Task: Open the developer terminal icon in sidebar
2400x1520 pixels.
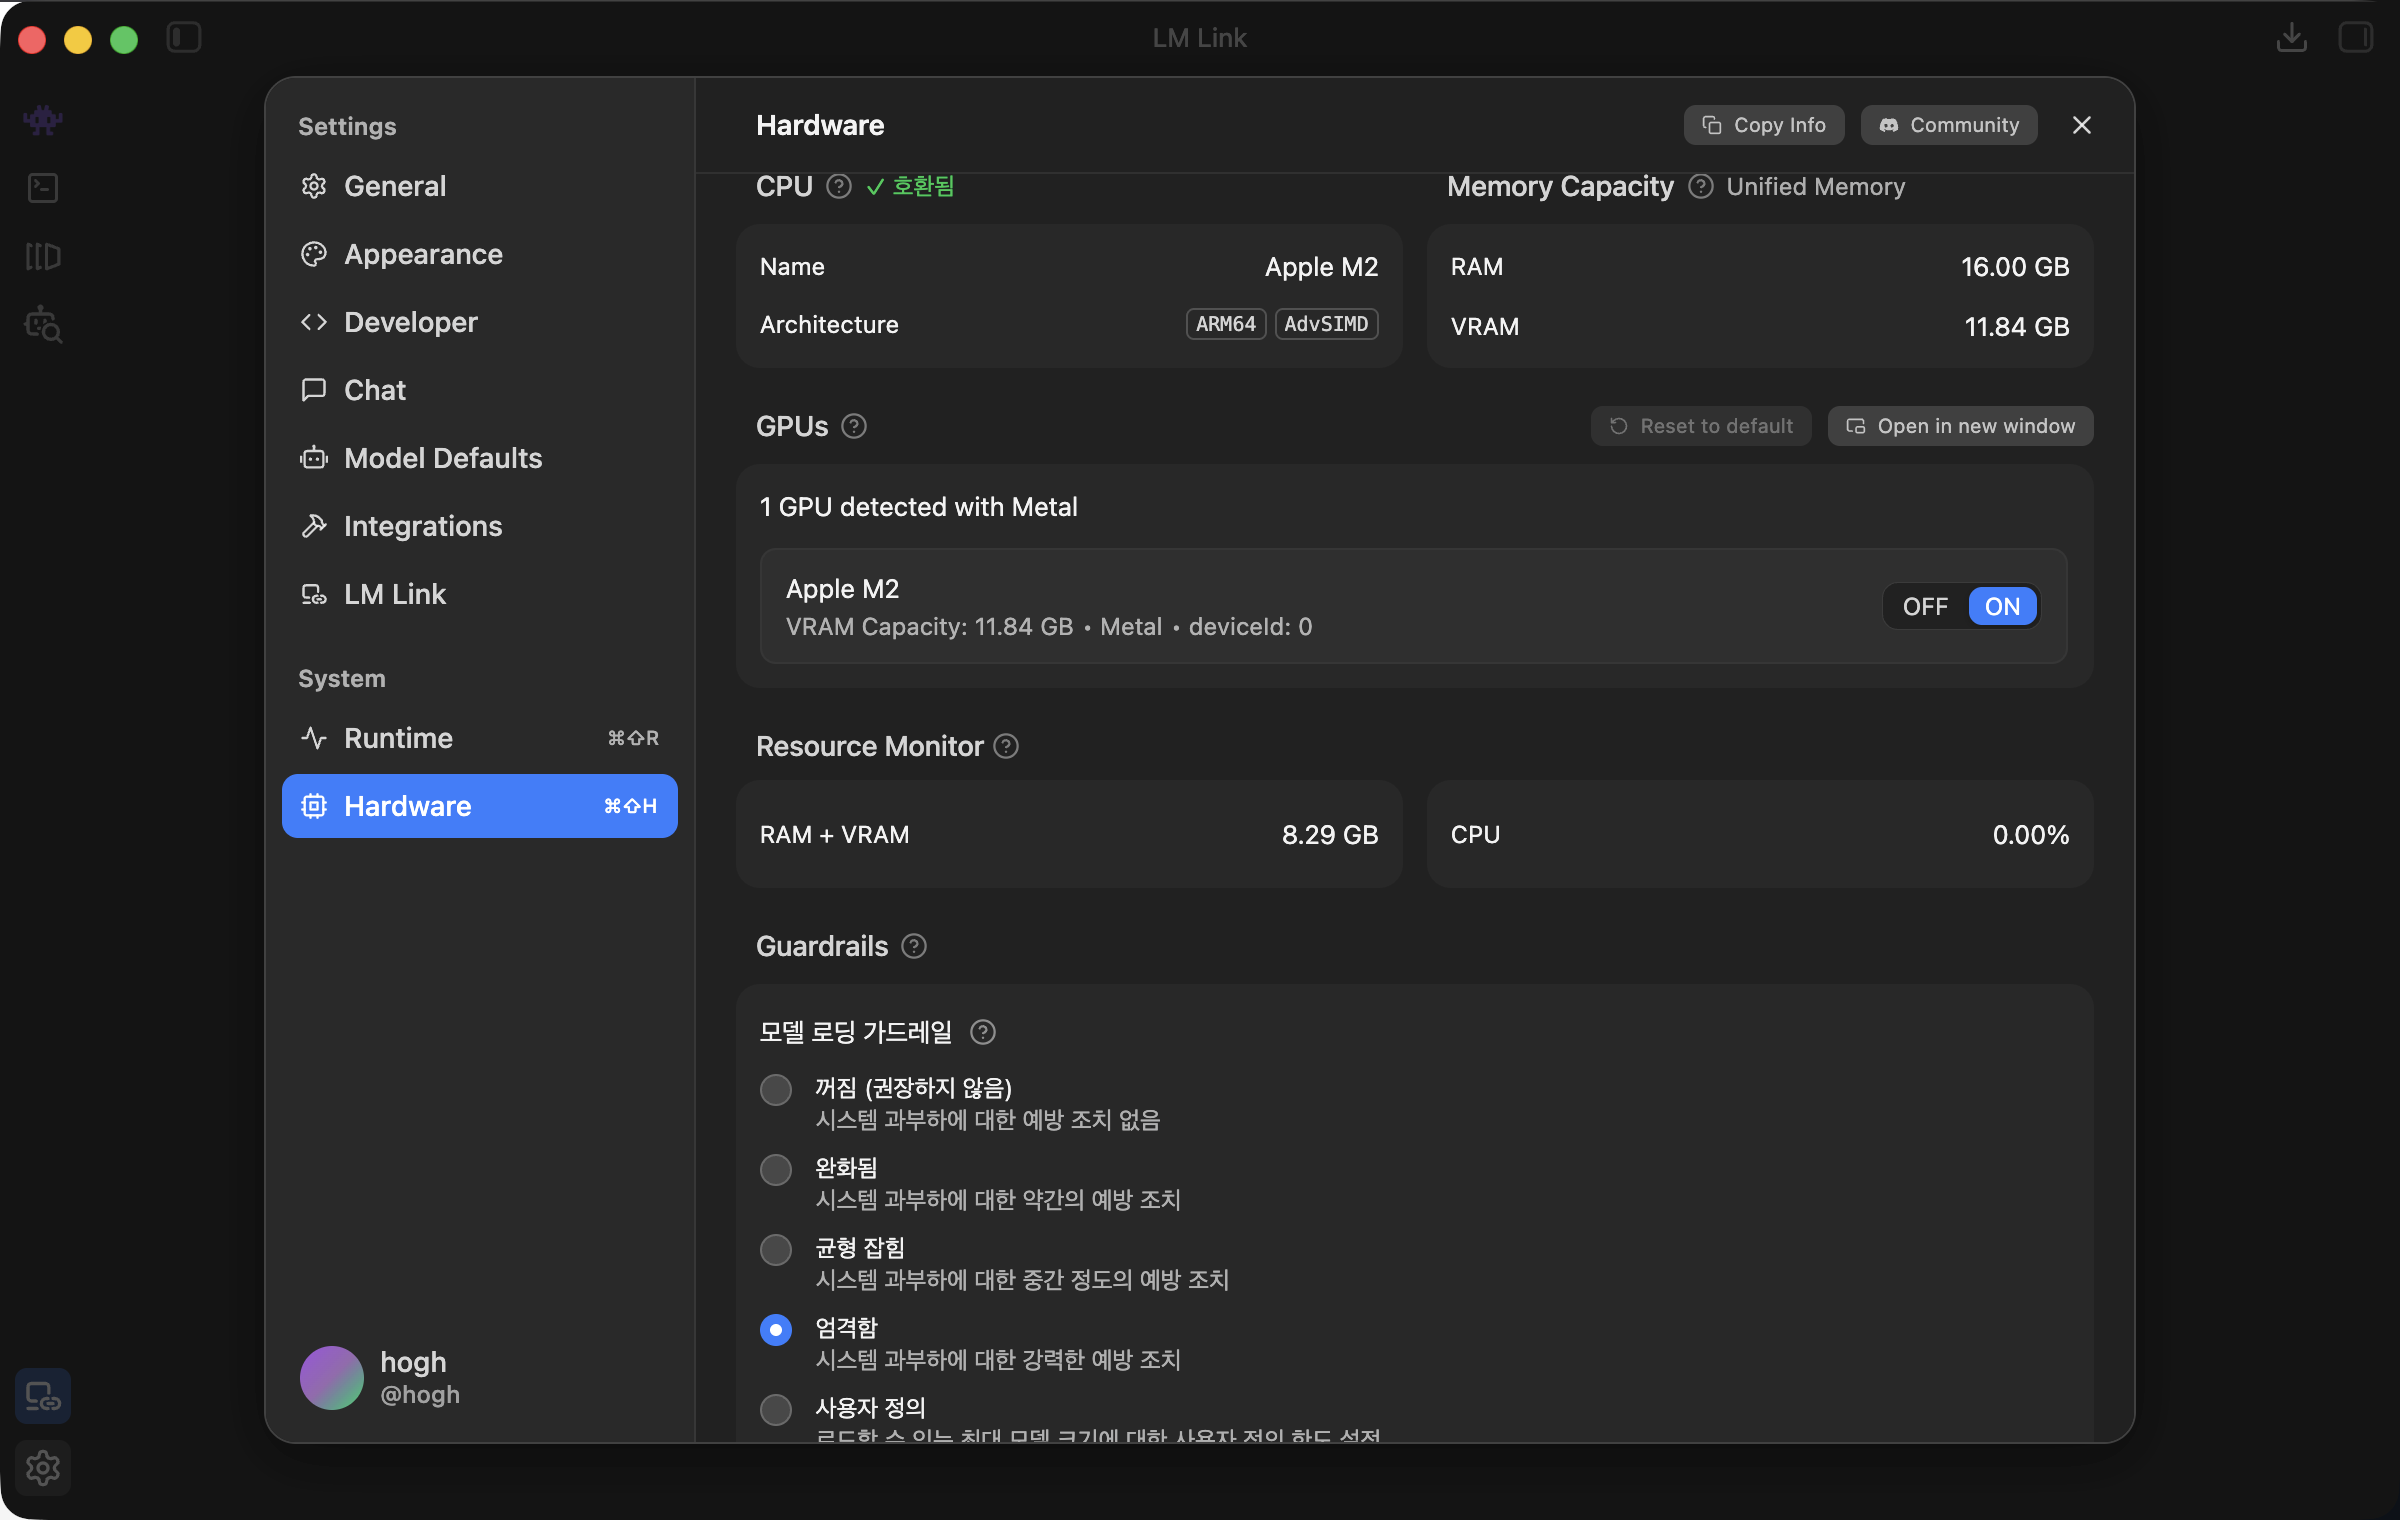Action: 43,188
